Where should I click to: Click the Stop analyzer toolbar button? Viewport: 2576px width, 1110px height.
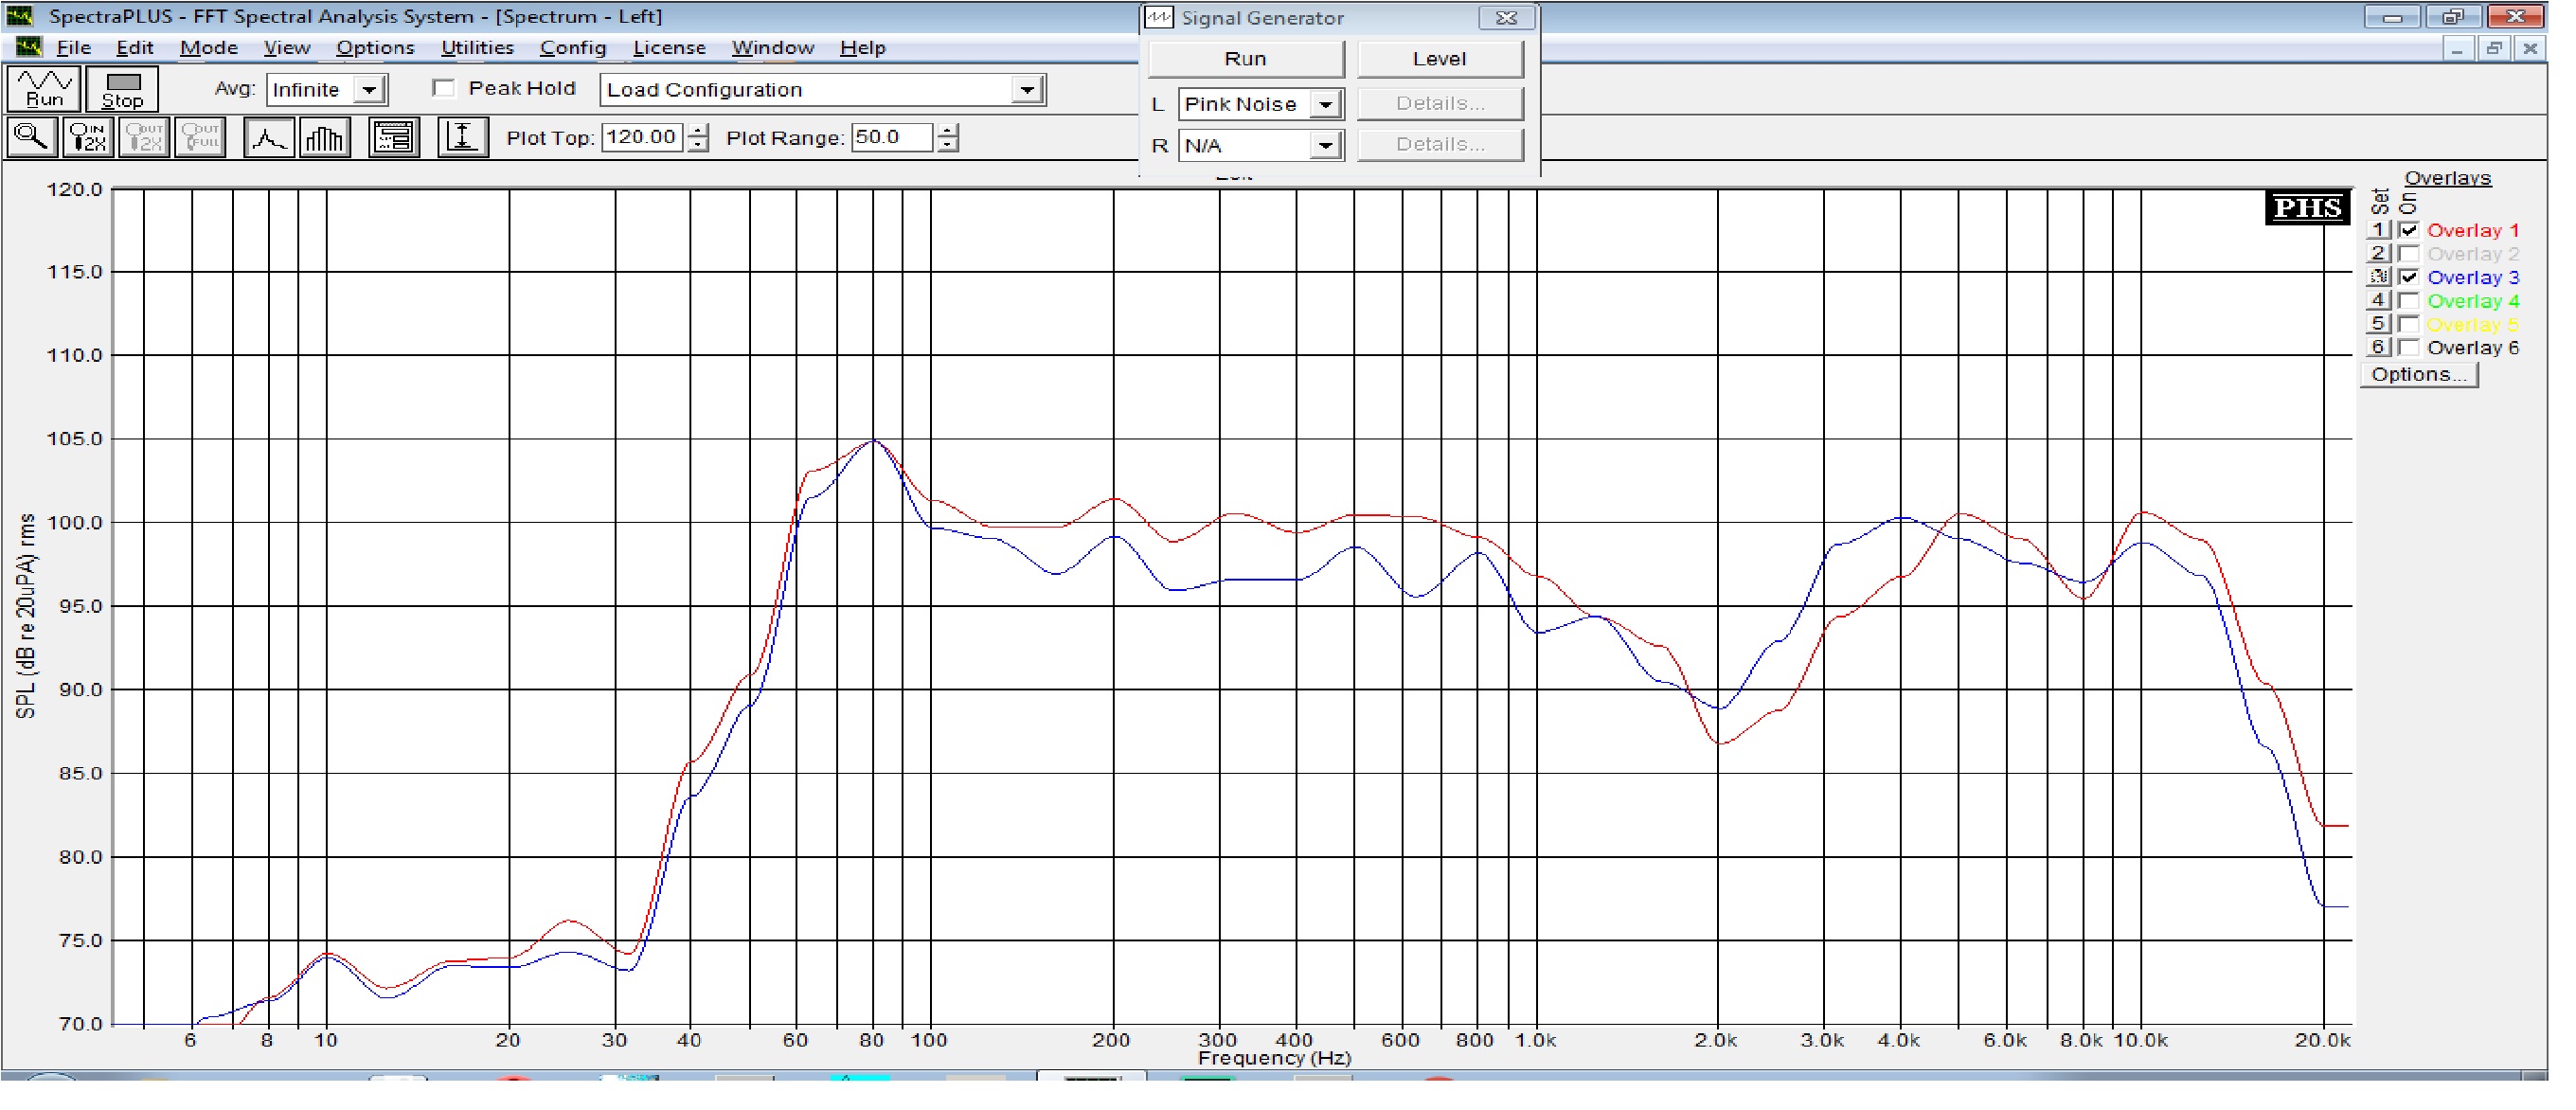pyautogui.click(x=122, y=89)
